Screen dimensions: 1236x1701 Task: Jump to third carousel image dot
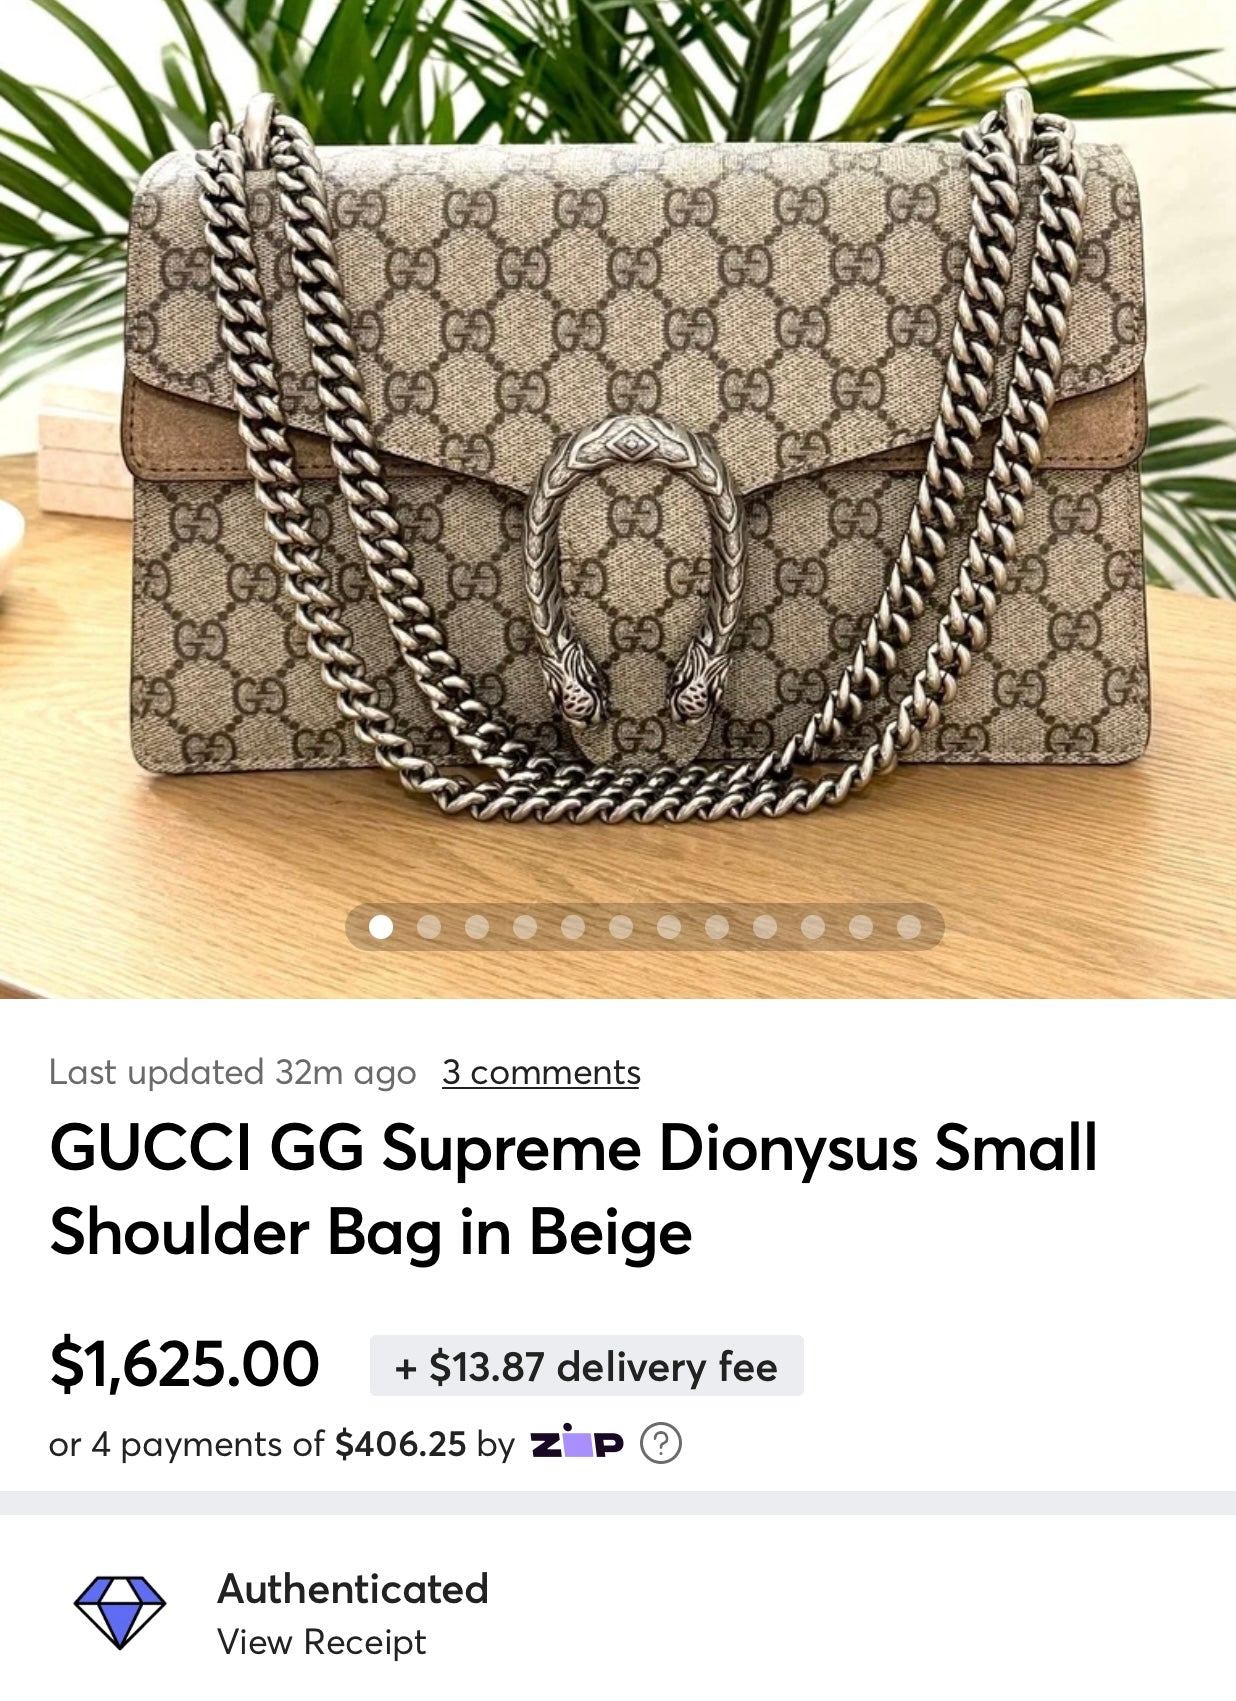pyautogui.click(x=477, y=927)
